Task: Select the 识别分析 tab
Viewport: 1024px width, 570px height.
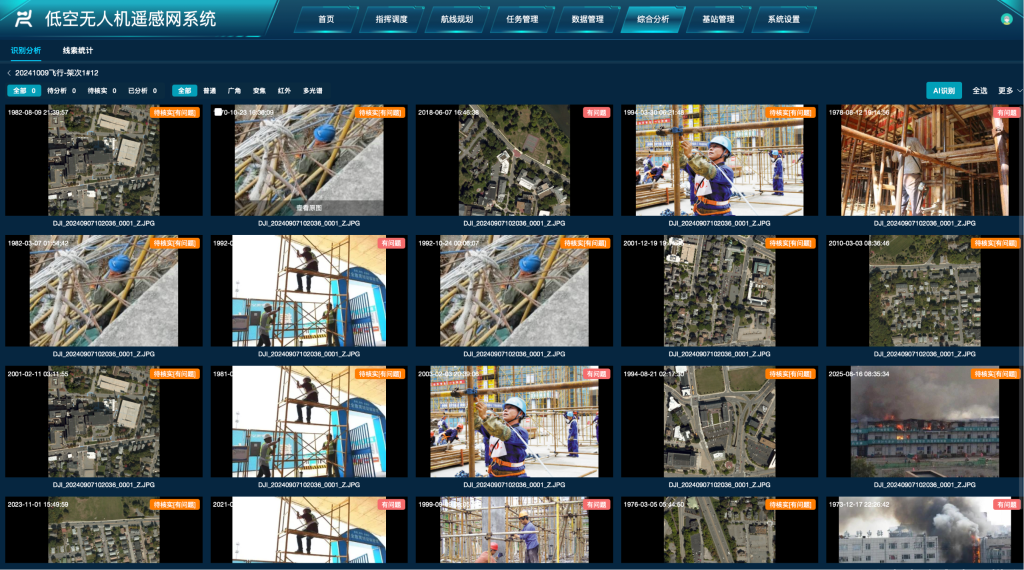Action: (26, 49)
